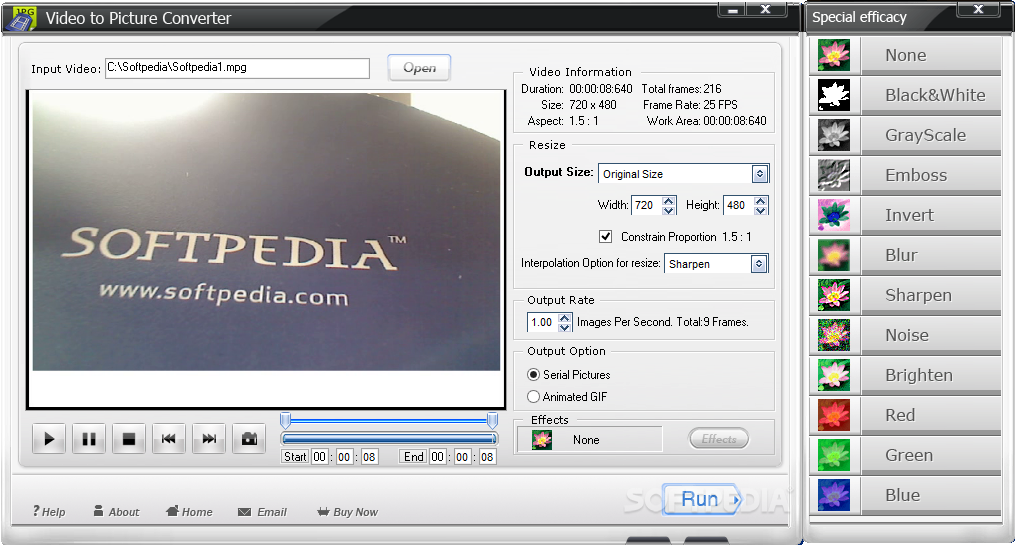Viewport: 1015px width, 545px height.
Task: Open the Help link
Action: click(x=49, y=511)
